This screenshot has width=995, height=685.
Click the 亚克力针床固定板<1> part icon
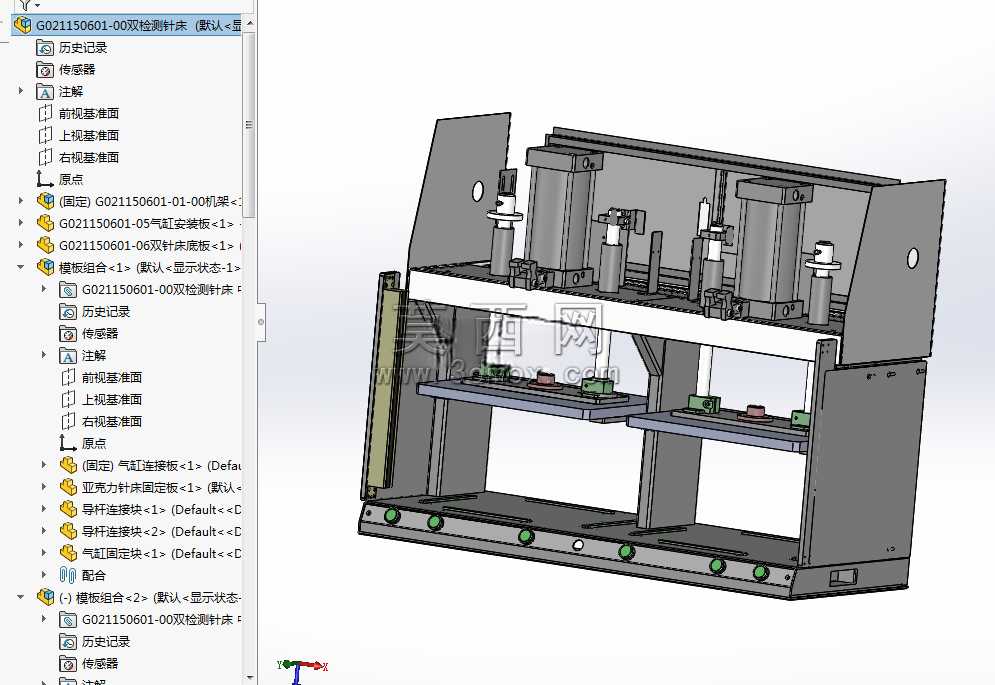click(x=68, y=488)
